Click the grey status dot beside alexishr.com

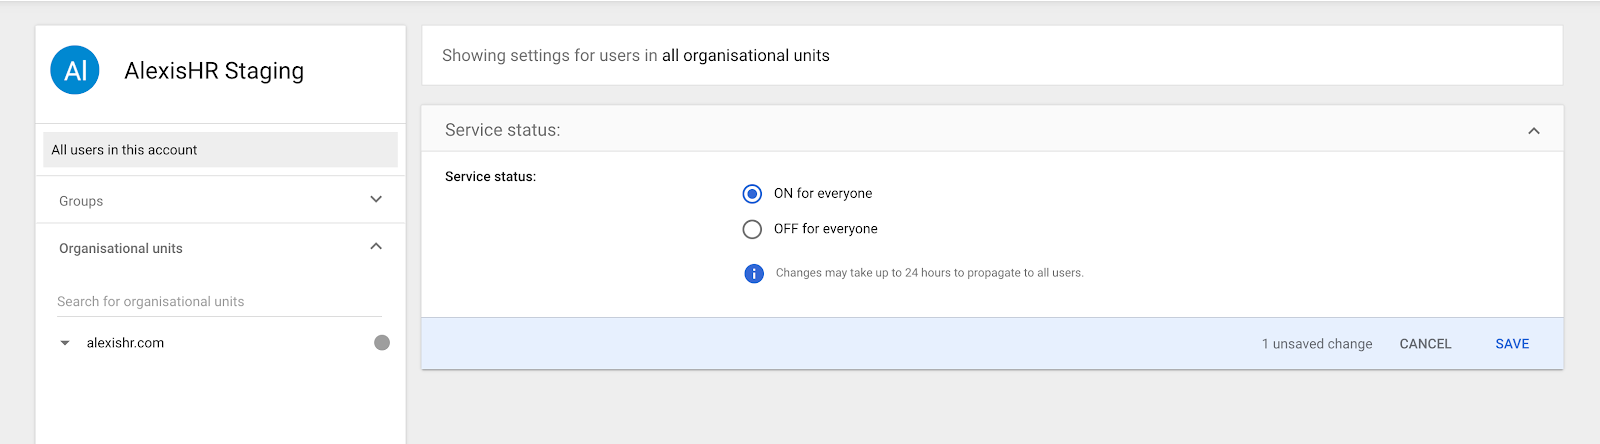382,343
